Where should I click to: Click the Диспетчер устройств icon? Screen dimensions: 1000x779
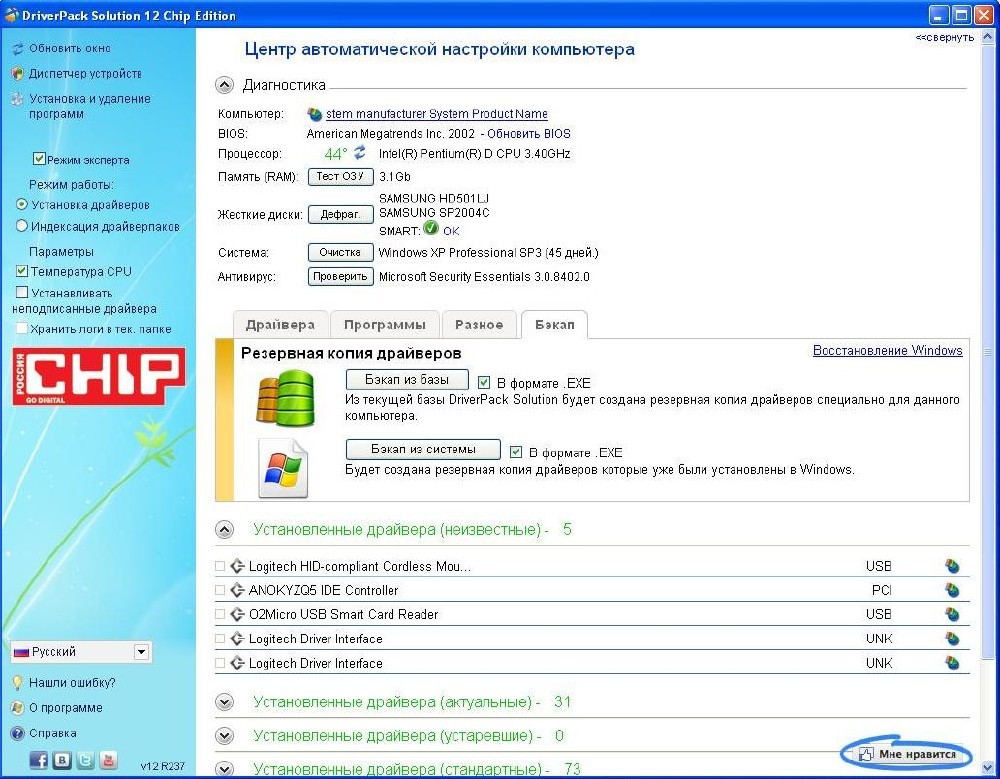(x=18, y=74)
